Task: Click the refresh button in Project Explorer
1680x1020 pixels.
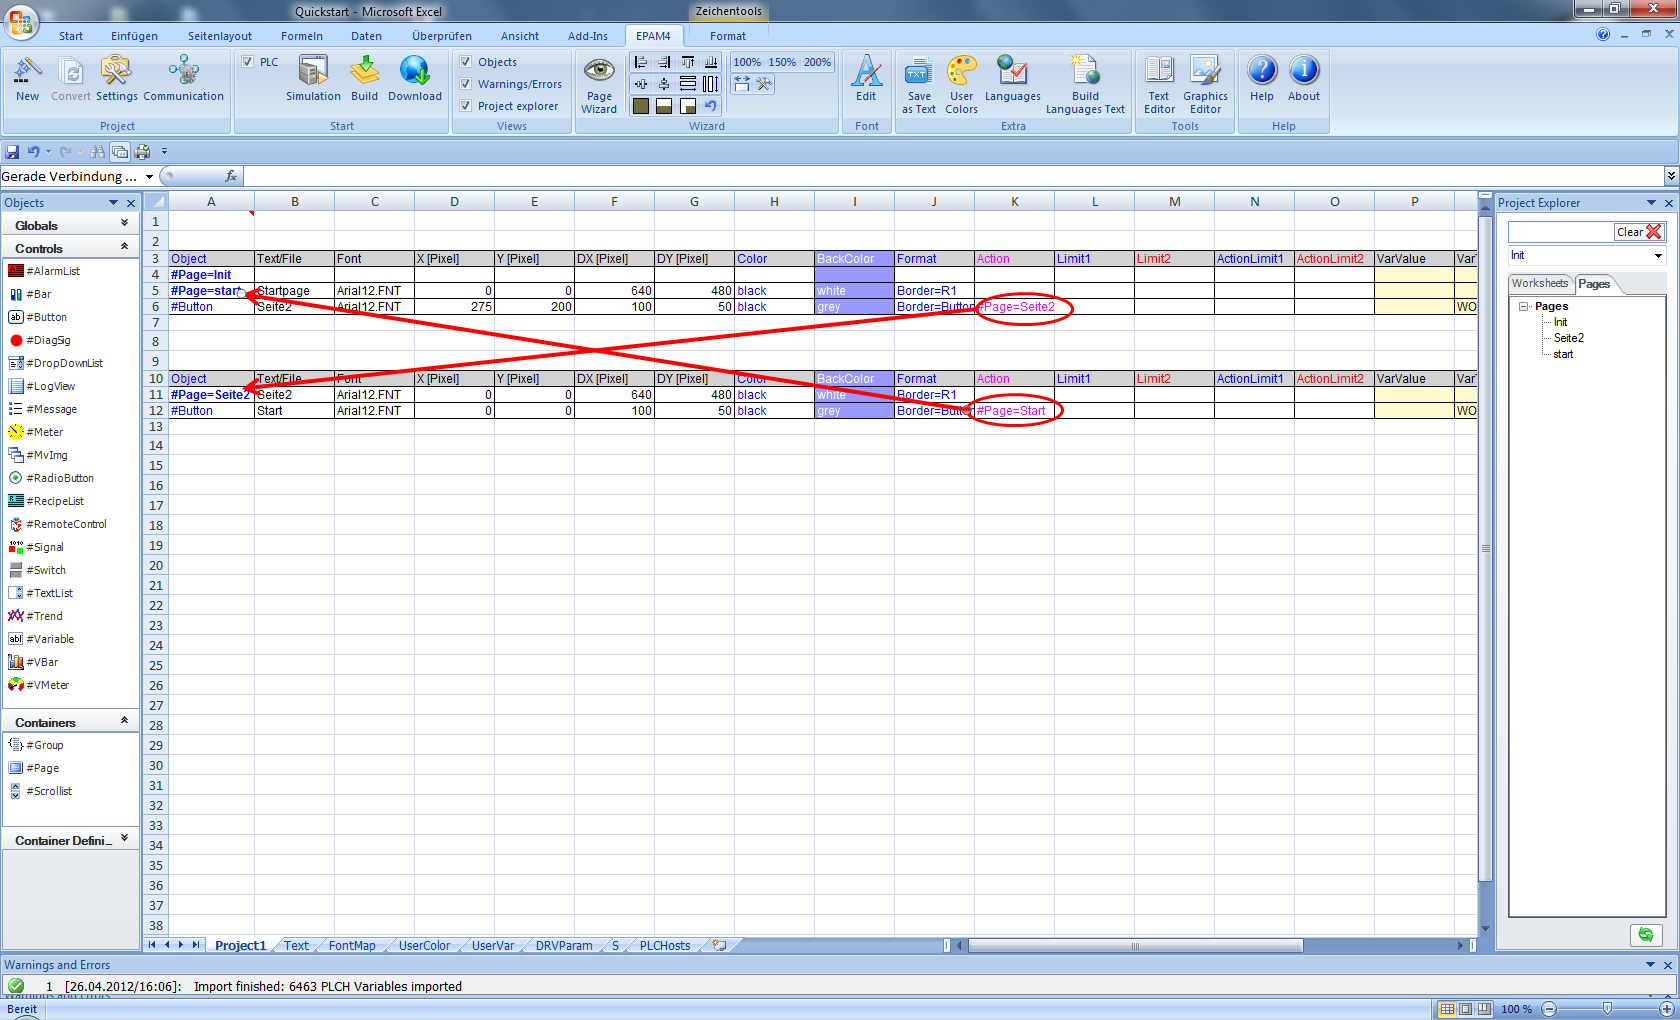Action: [1645, 934]
